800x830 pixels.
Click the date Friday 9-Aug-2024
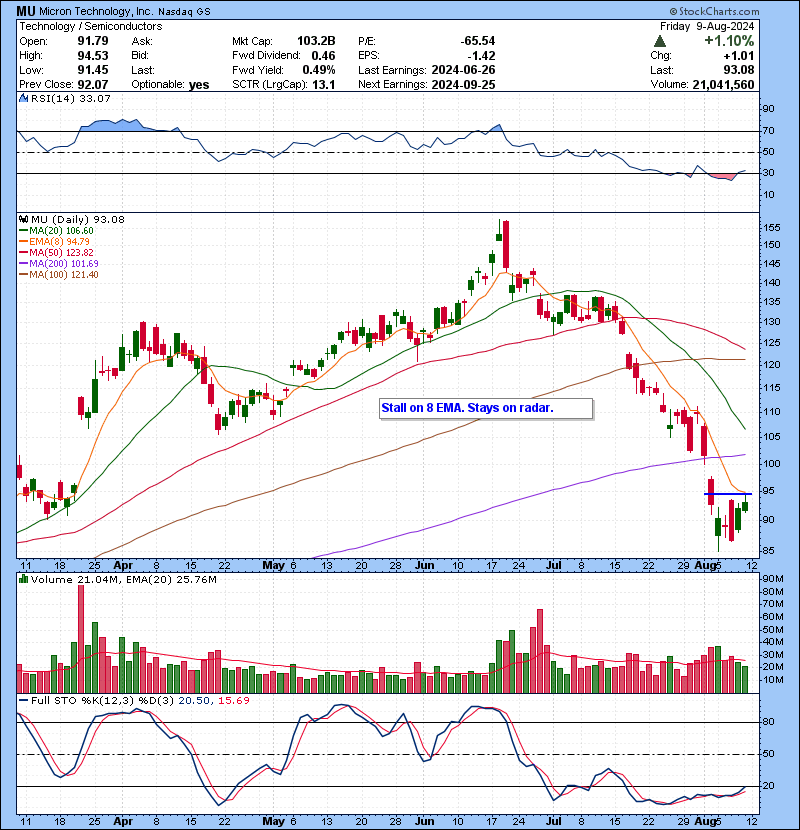(x=707, y=26)
